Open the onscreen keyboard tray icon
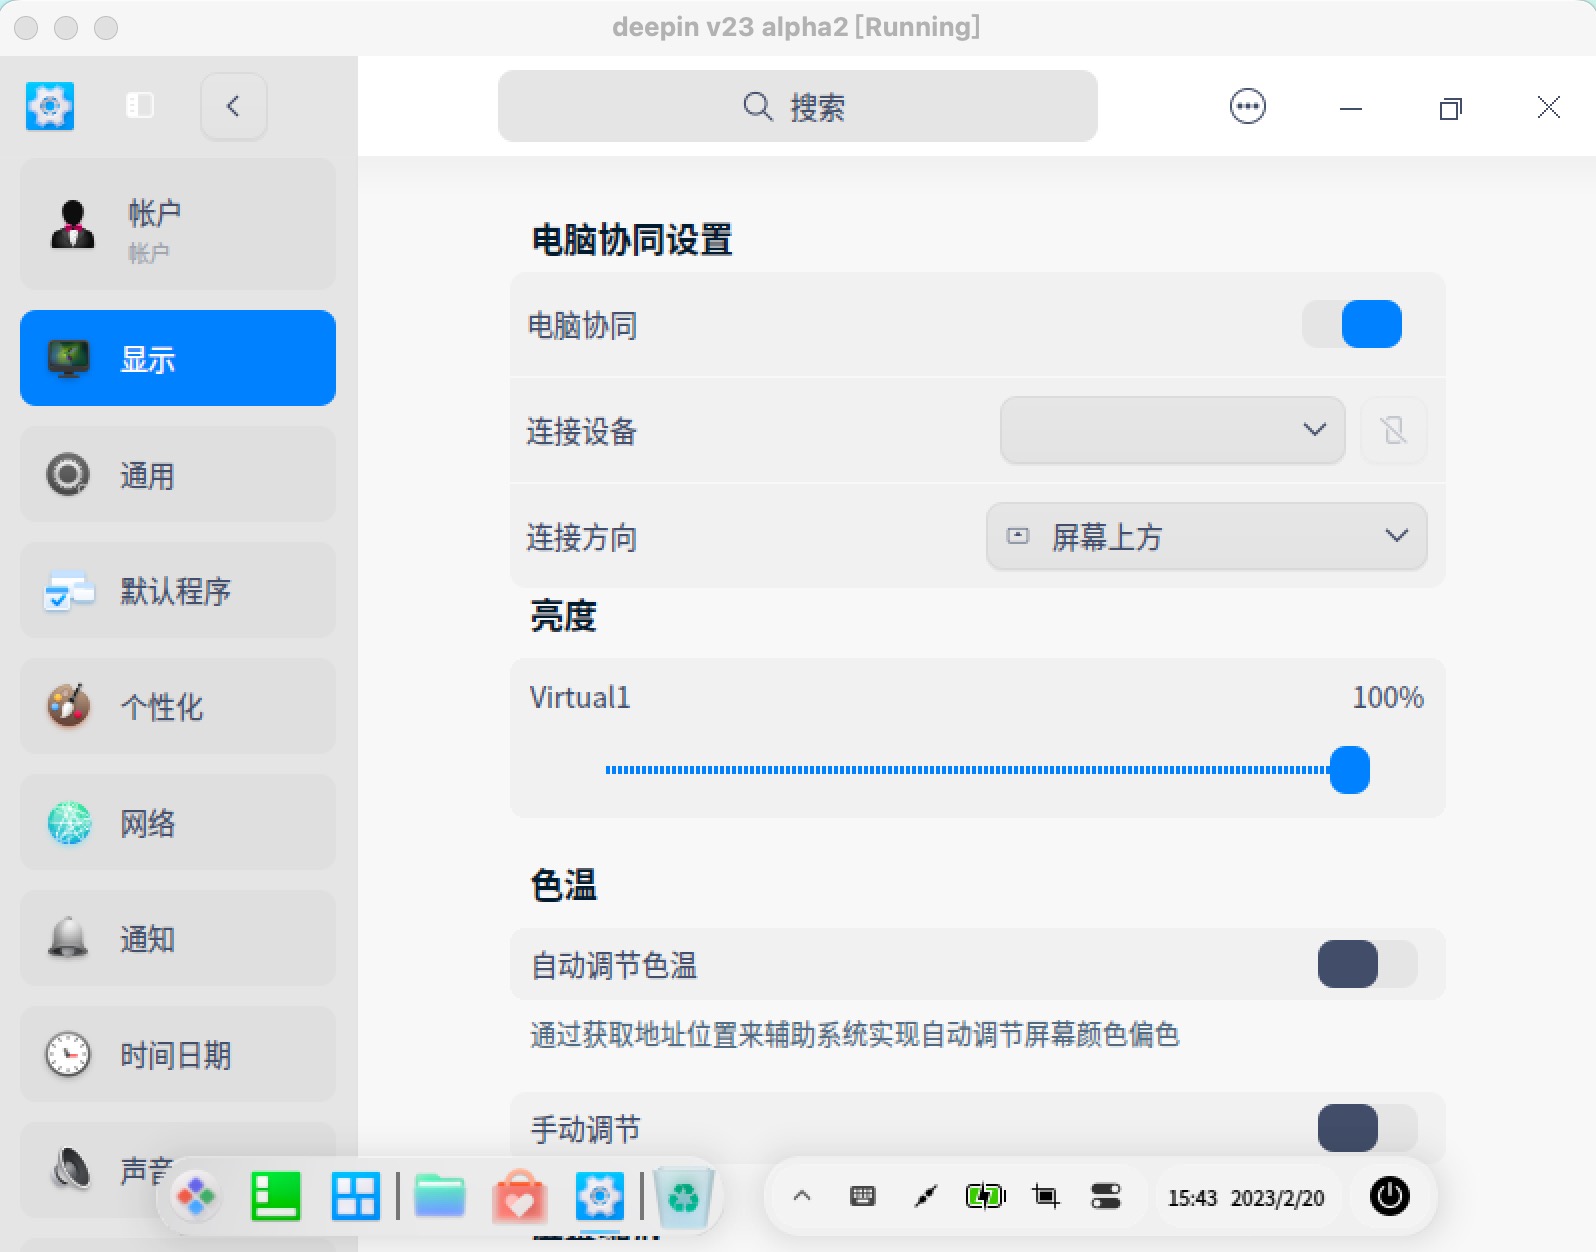The image size is (1596, 1252). click(862, 1196)
